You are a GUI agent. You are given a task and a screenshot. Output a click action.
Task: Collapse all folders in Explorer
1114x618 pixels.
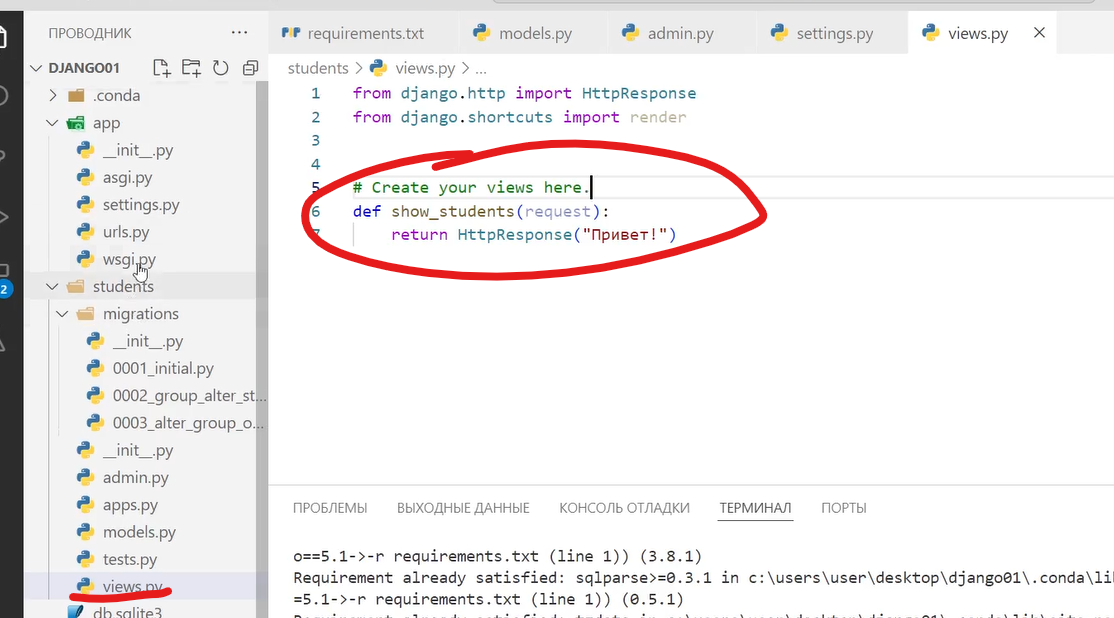[250, 68]
